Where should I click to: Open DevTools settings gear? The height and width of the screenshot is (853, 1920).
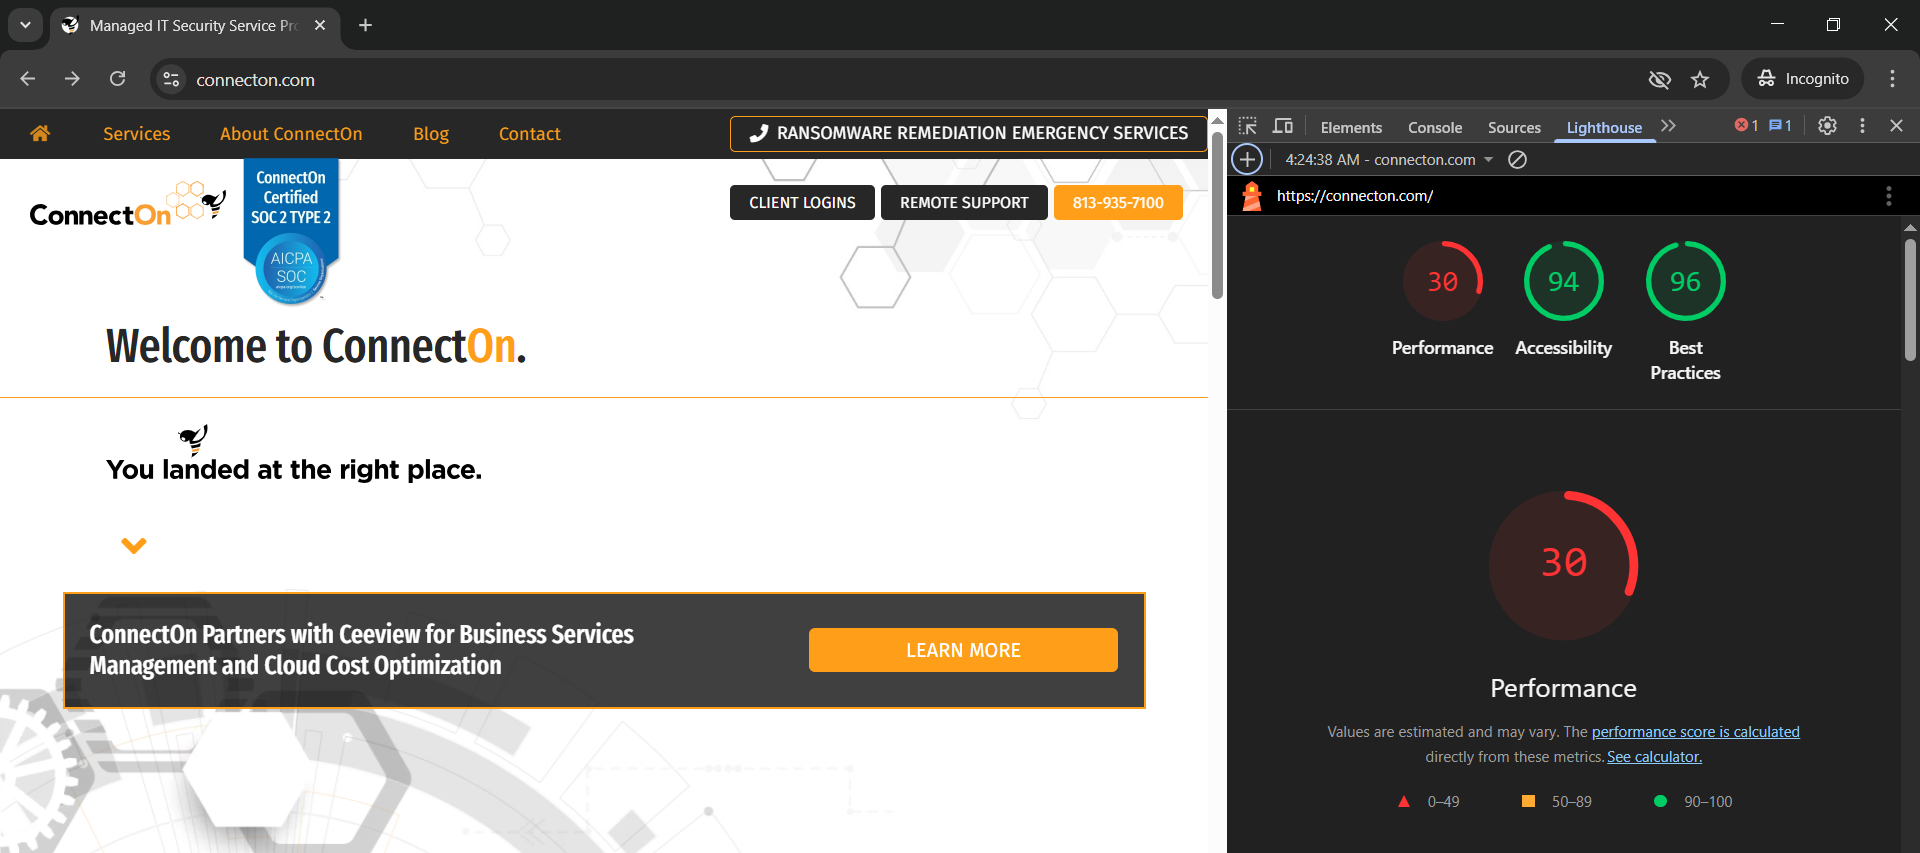click(1827, 126)
